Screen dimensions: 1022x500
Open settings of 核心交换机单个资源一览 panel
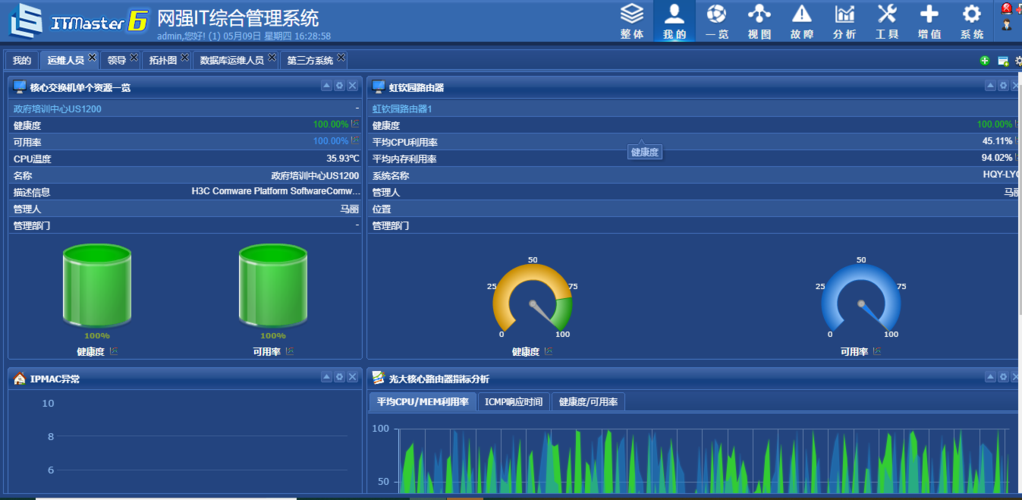(x=339, y=86)
